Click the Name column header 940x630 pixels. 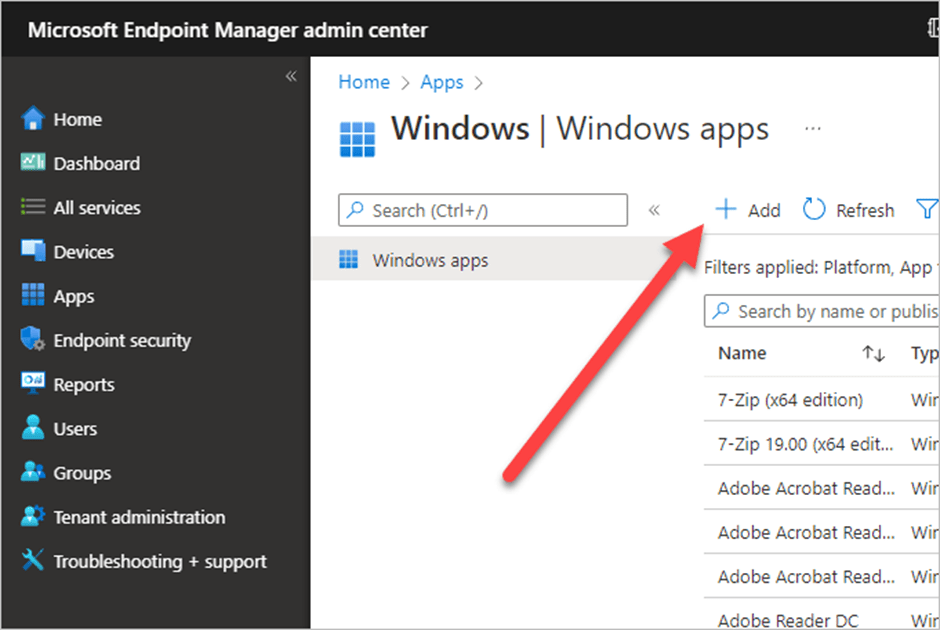pos(742,353)
